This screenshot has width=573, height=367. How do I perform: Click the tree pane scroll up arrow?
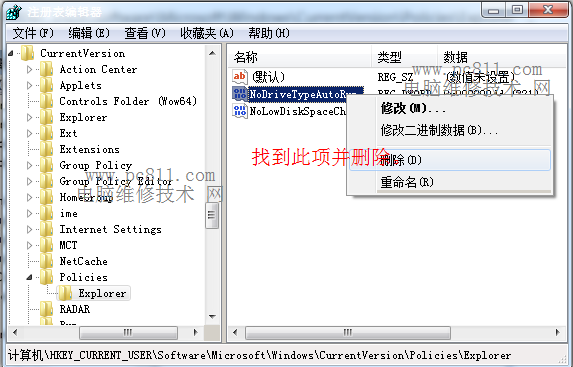coord(212,53)
